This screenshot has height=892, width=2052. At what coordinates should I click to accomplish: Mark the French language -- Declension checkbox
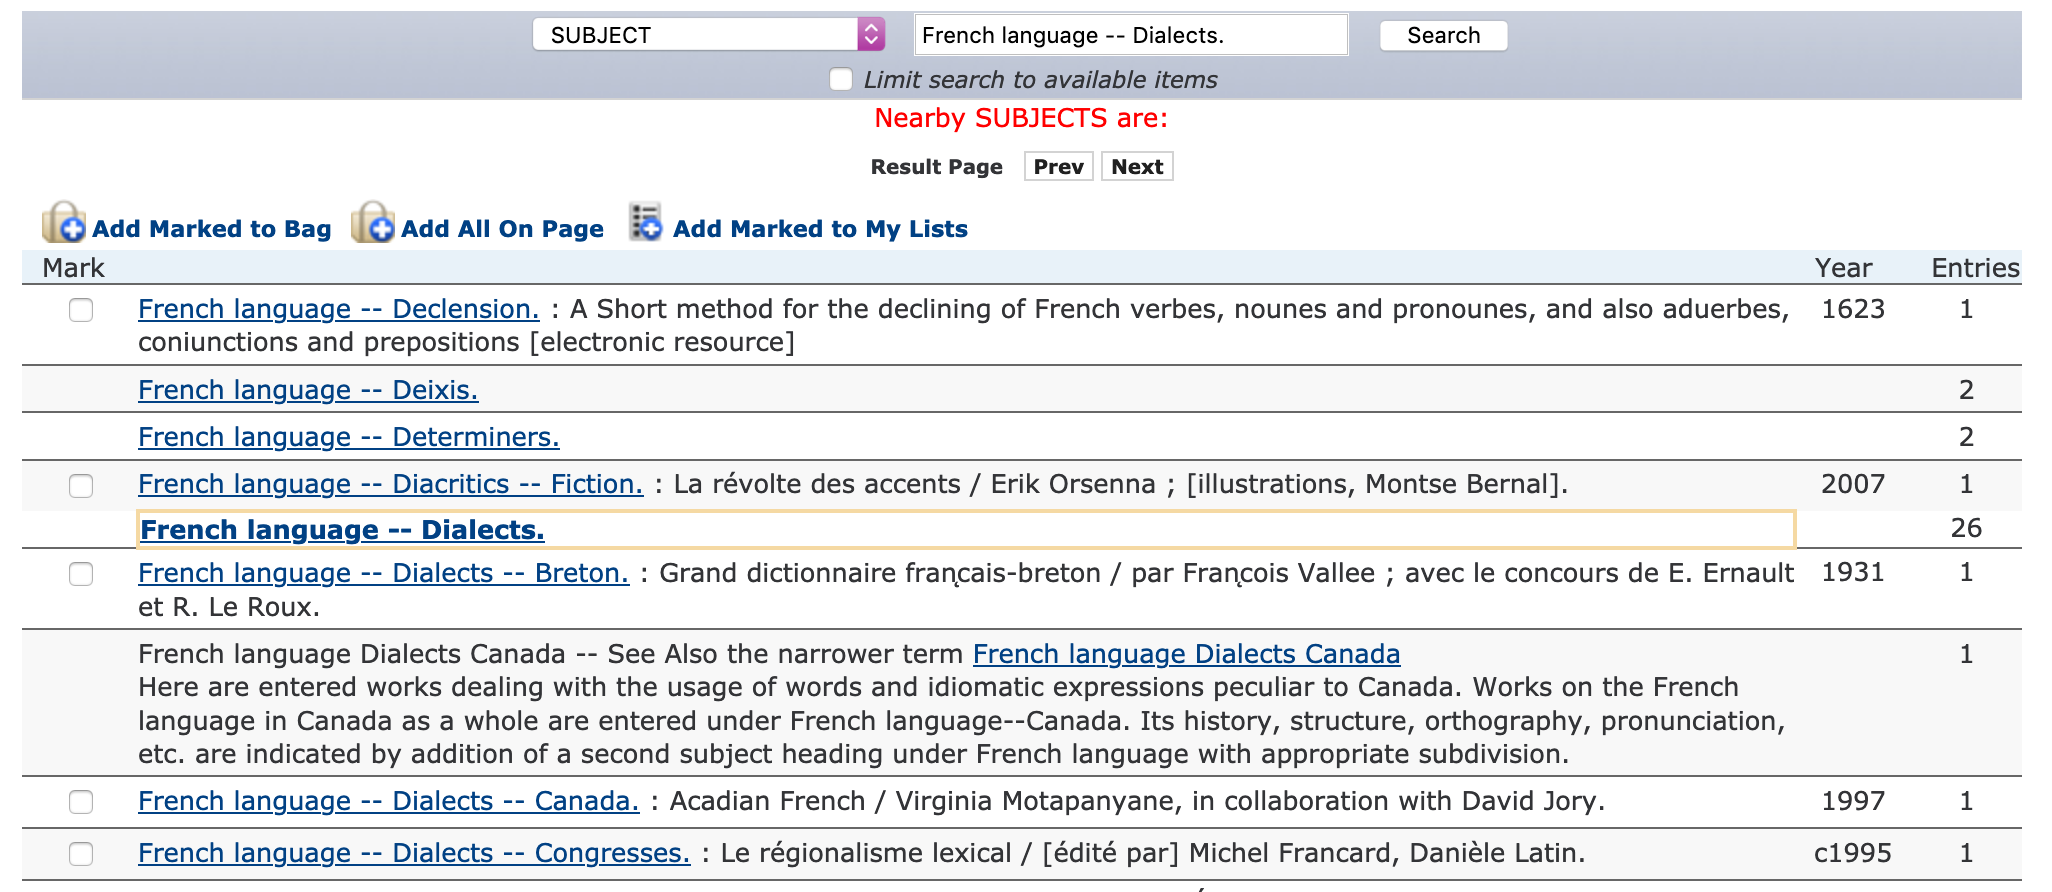click(81, 310)
